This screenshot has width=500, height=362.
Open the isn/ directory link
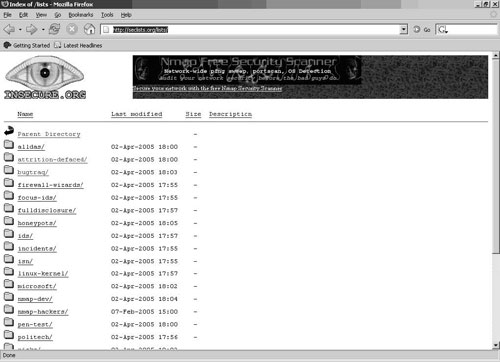pos(25,261)
